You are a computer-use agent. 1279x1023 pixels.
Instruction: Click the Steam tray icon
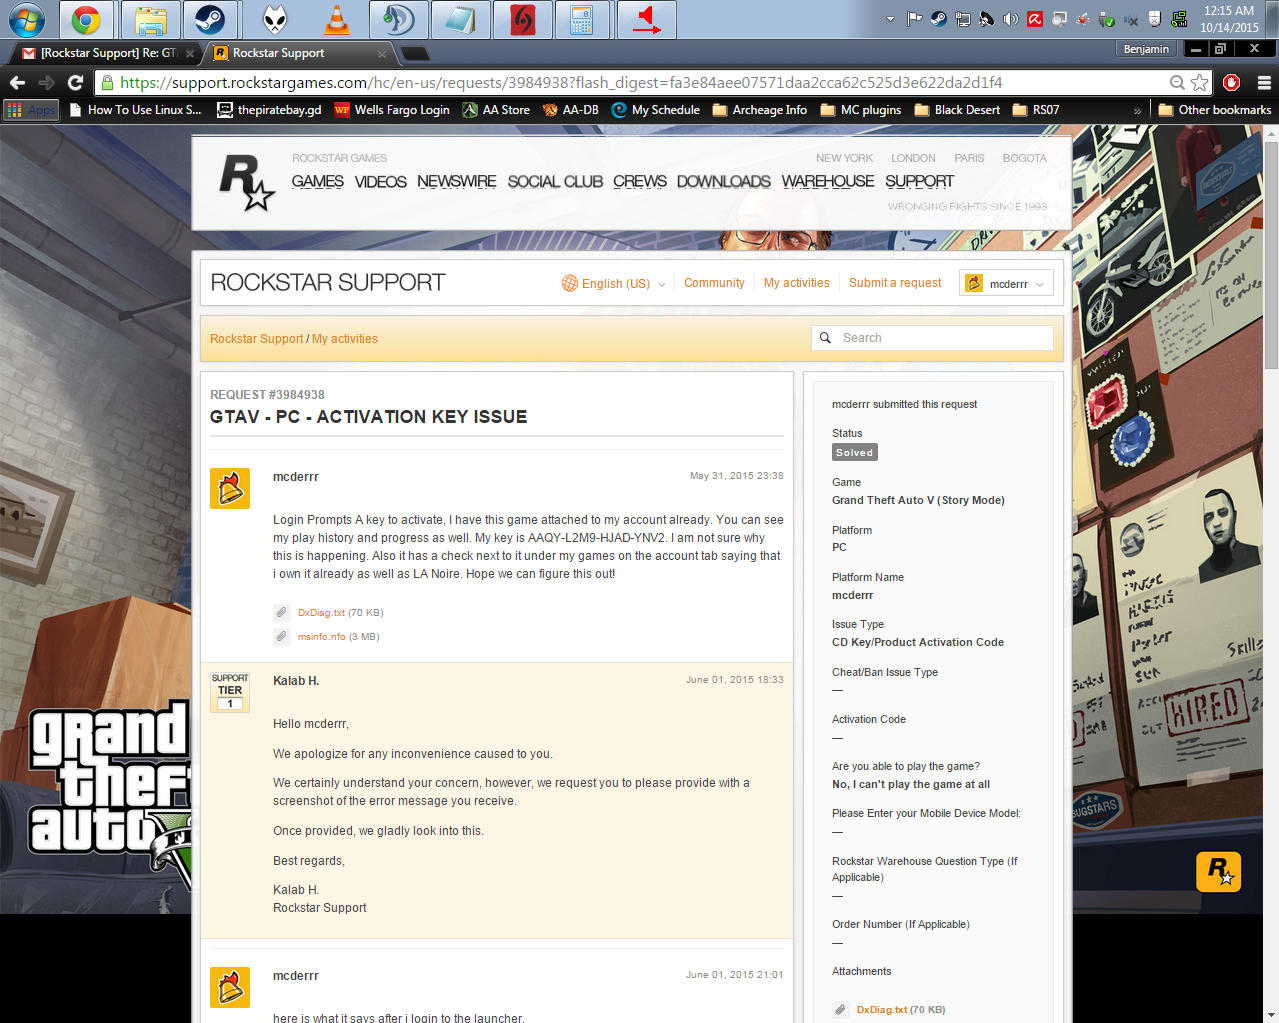point(938,19)
